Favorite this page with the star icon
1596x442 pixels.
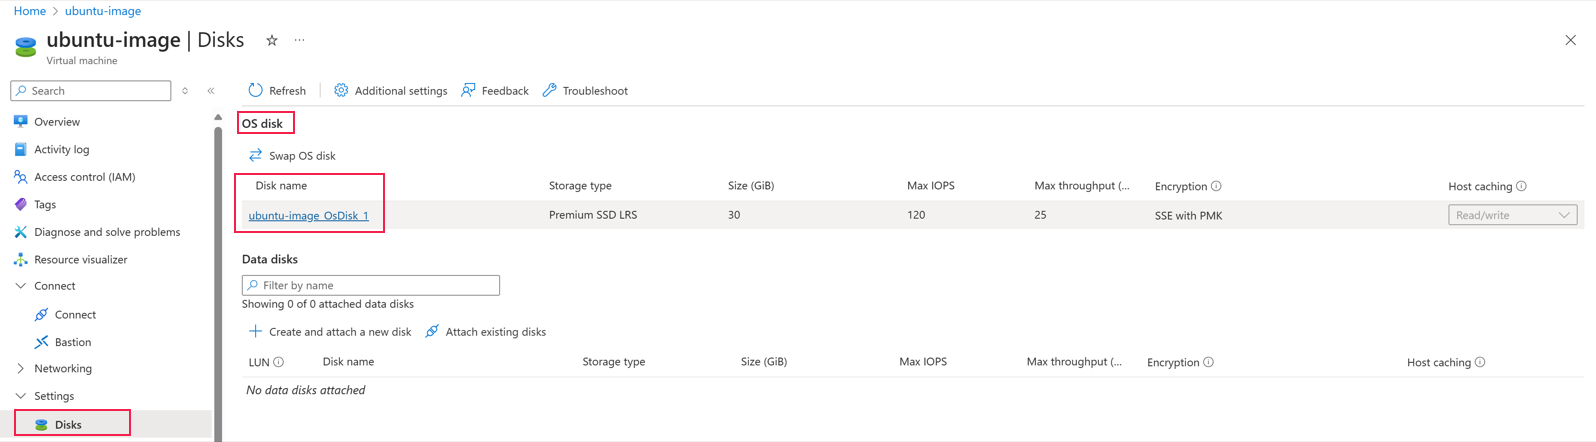272,41
